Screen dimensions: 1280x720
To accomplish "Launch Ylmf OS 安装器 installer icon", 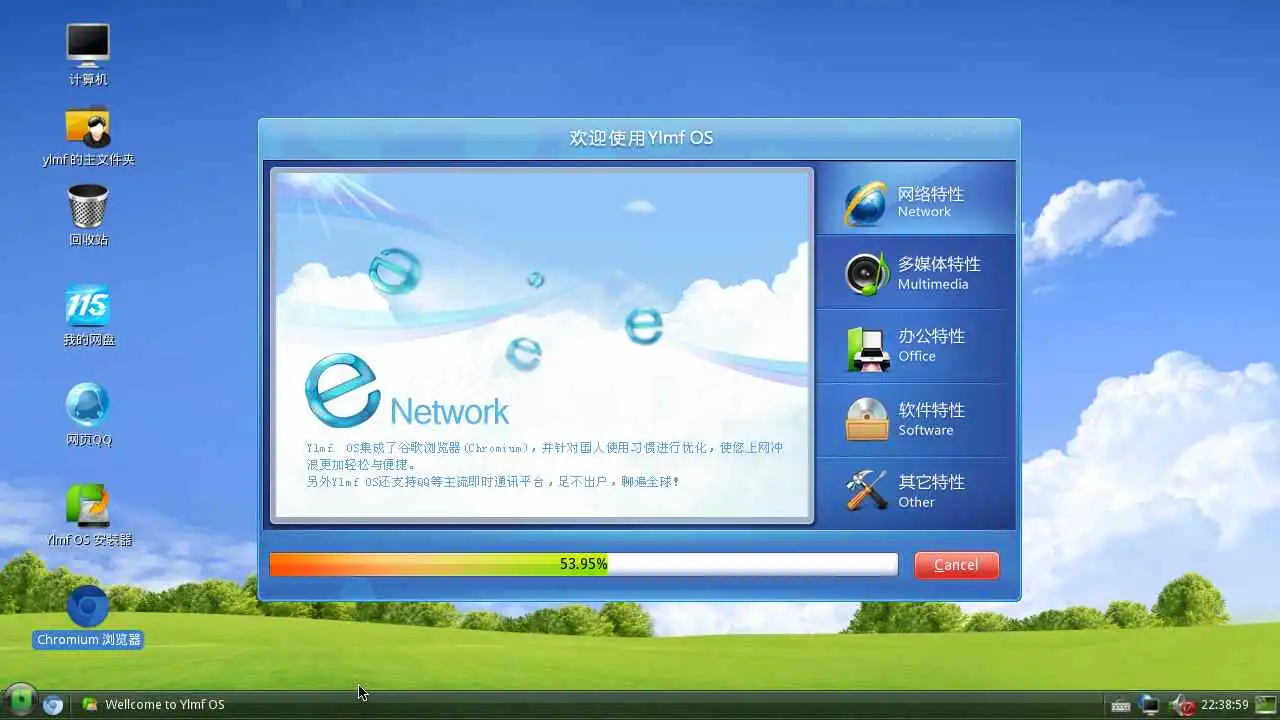I will point(88,514).
